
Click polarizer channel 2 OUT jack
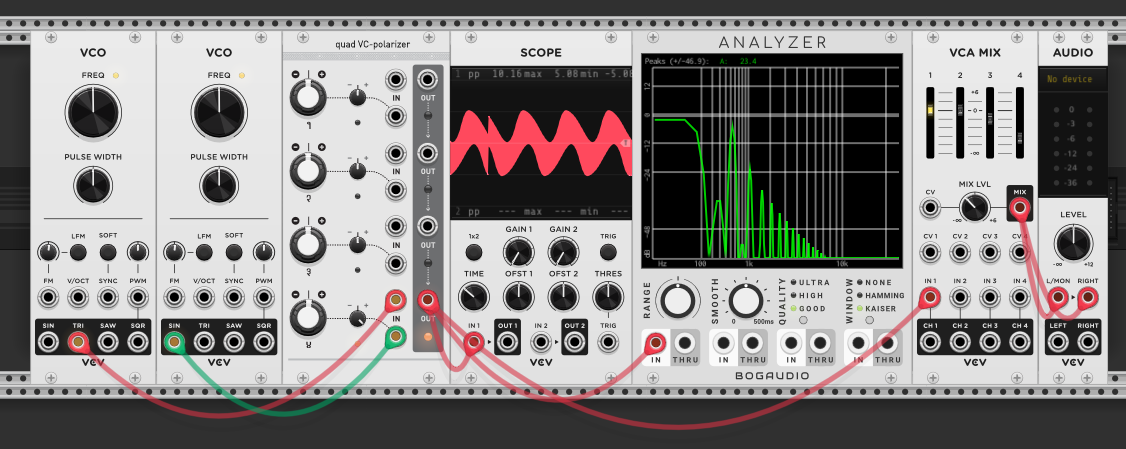click(428, 152)
